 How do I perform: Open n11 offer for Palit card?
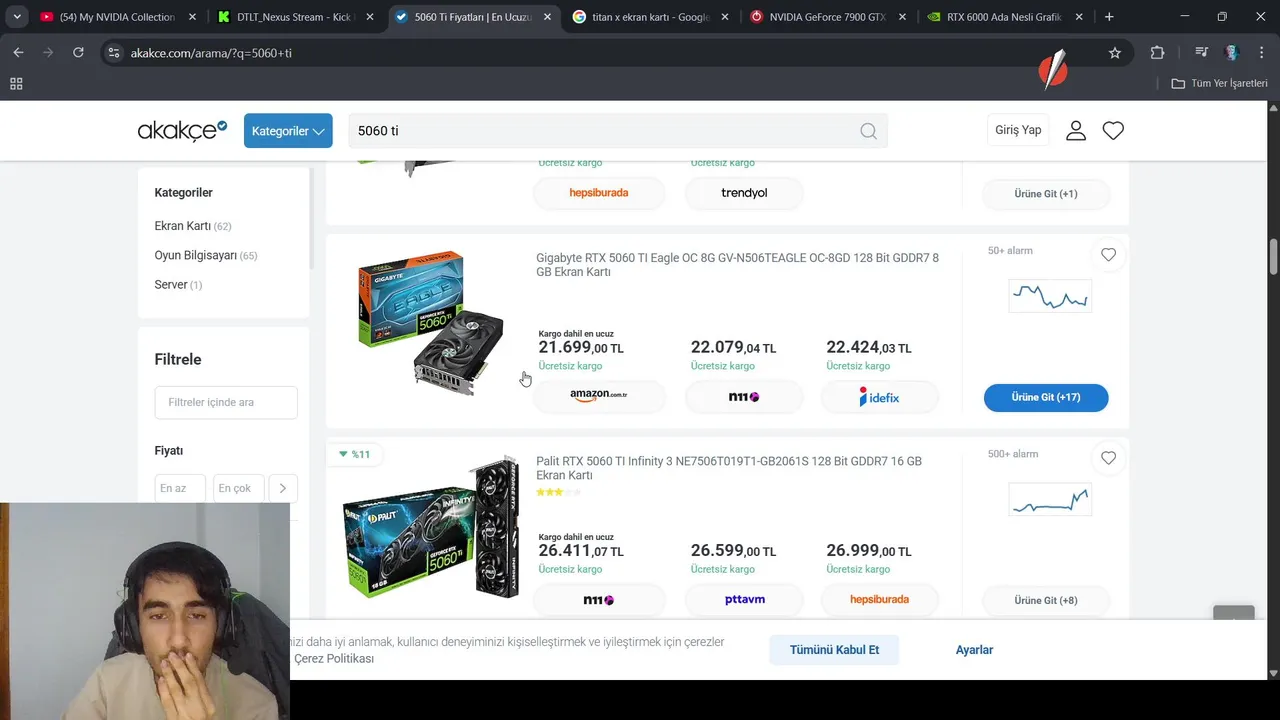pyautogui.click(x=599, y=600)
